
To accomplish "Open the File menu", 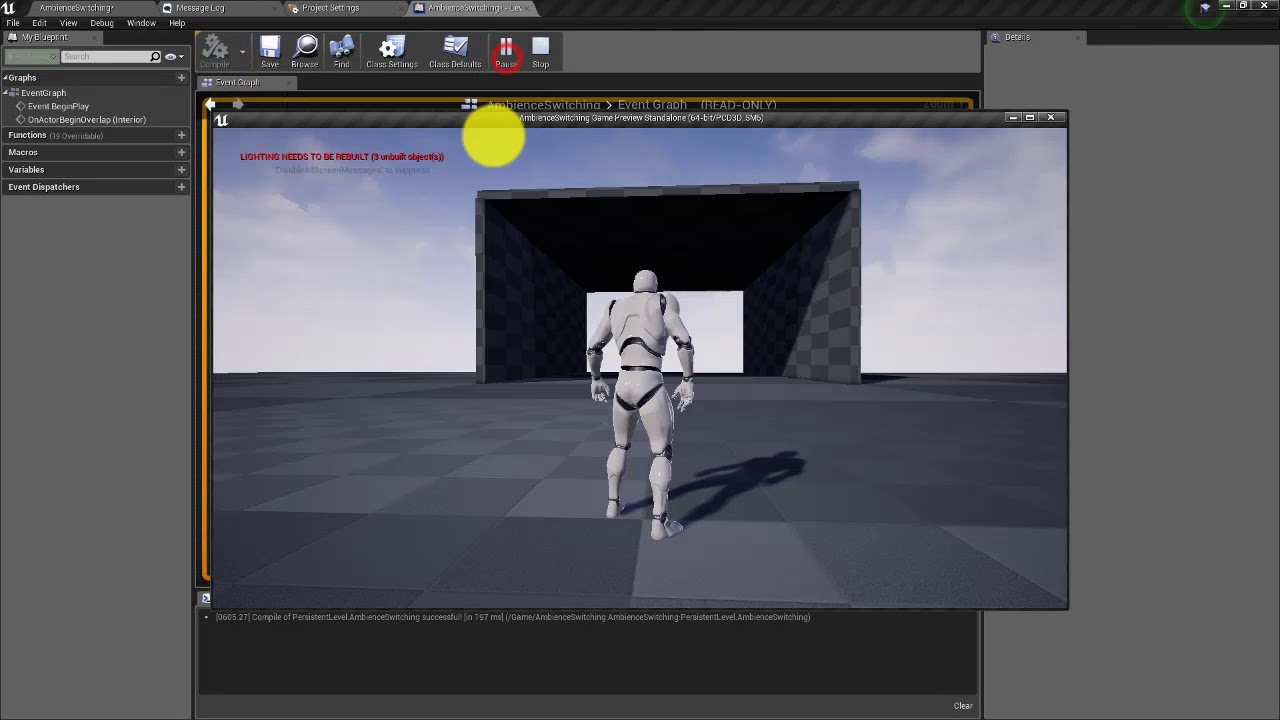I will (x=13, y=23).
